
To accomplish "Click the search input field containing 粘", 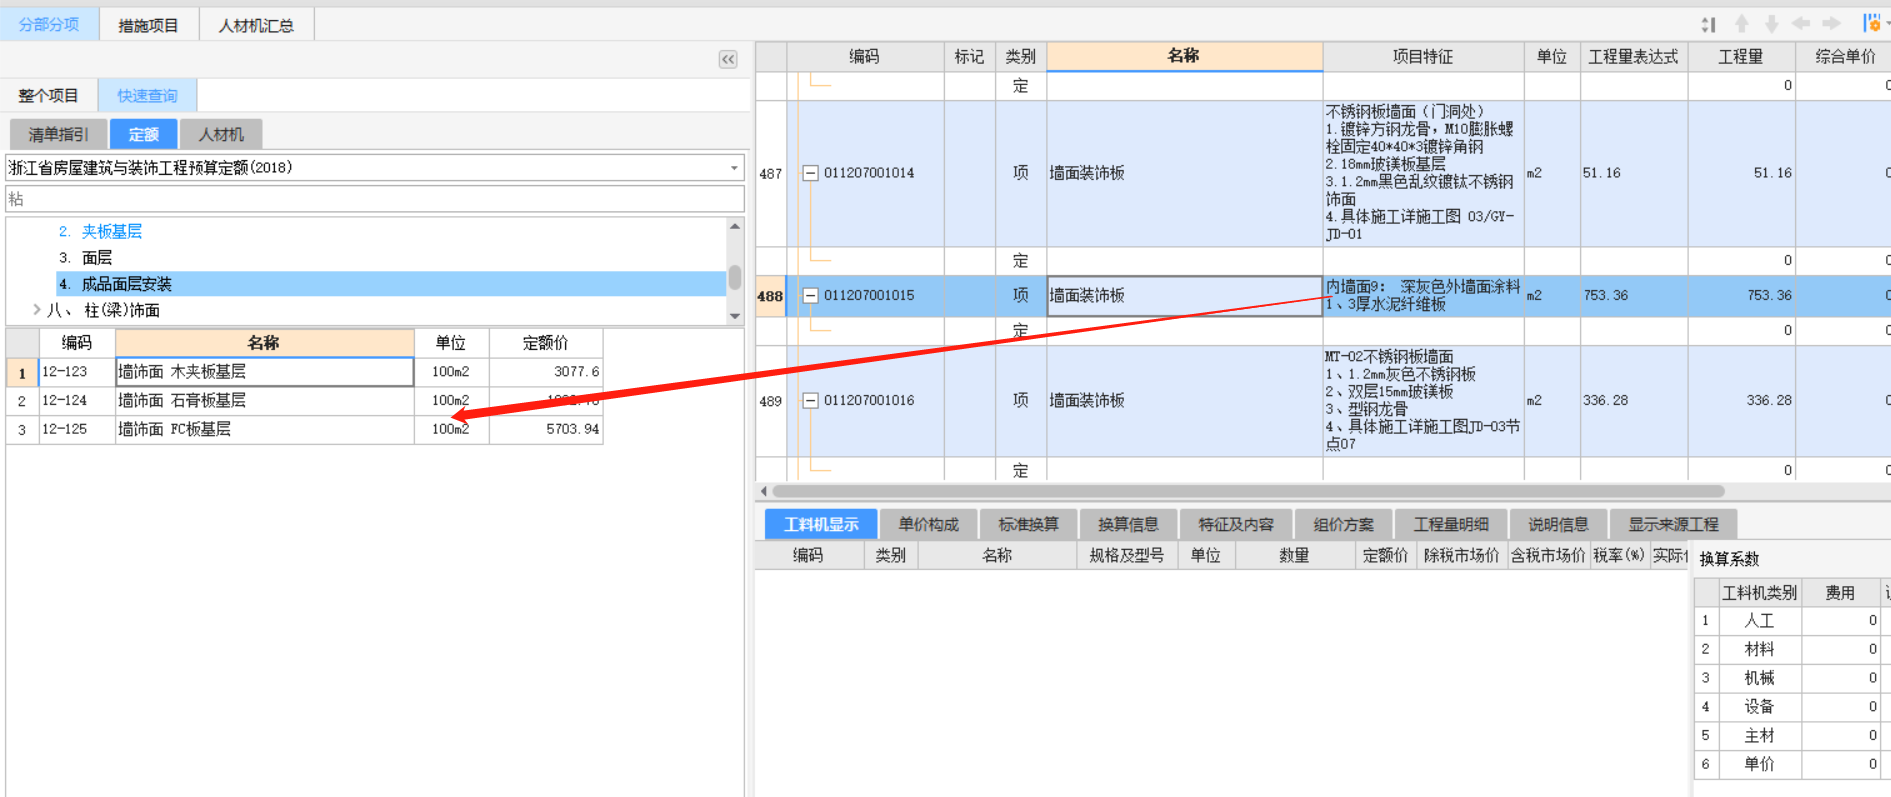I will pyautogui.click(x=375, y=199).
